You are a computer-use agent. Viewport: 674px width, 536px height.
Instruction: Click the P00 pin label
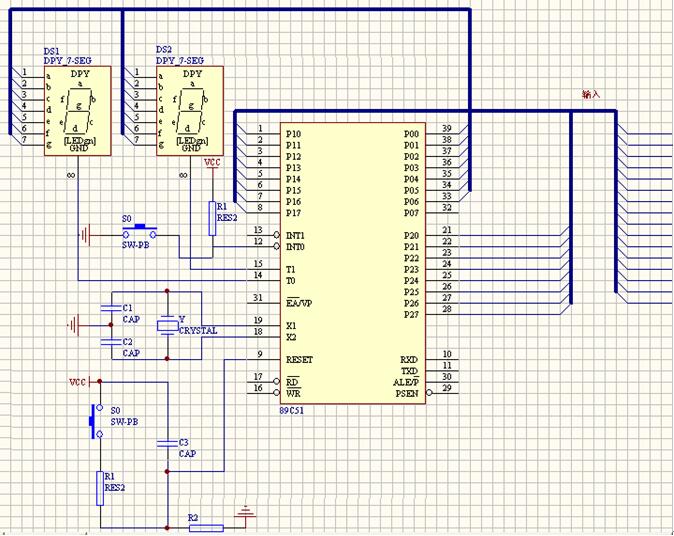(411, 134)
